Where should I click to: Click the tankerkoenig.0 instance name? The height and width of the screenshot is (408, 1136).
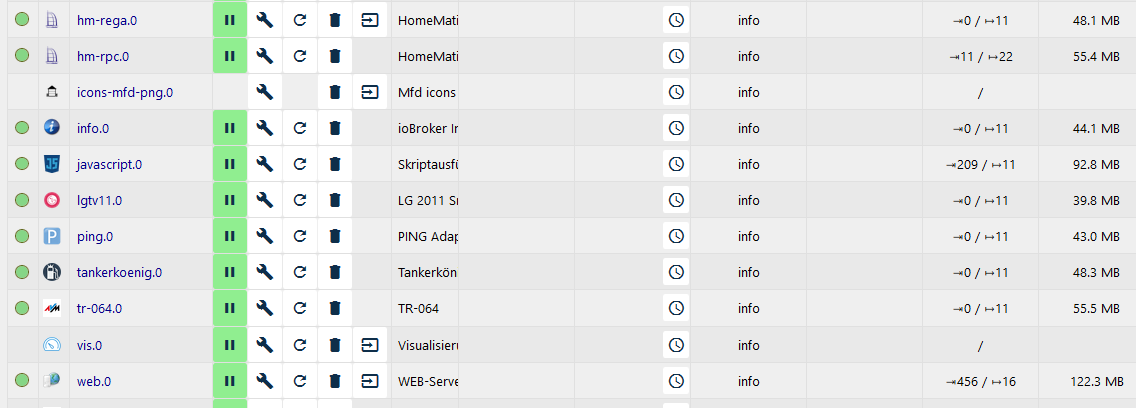click(x=119, y=272)
